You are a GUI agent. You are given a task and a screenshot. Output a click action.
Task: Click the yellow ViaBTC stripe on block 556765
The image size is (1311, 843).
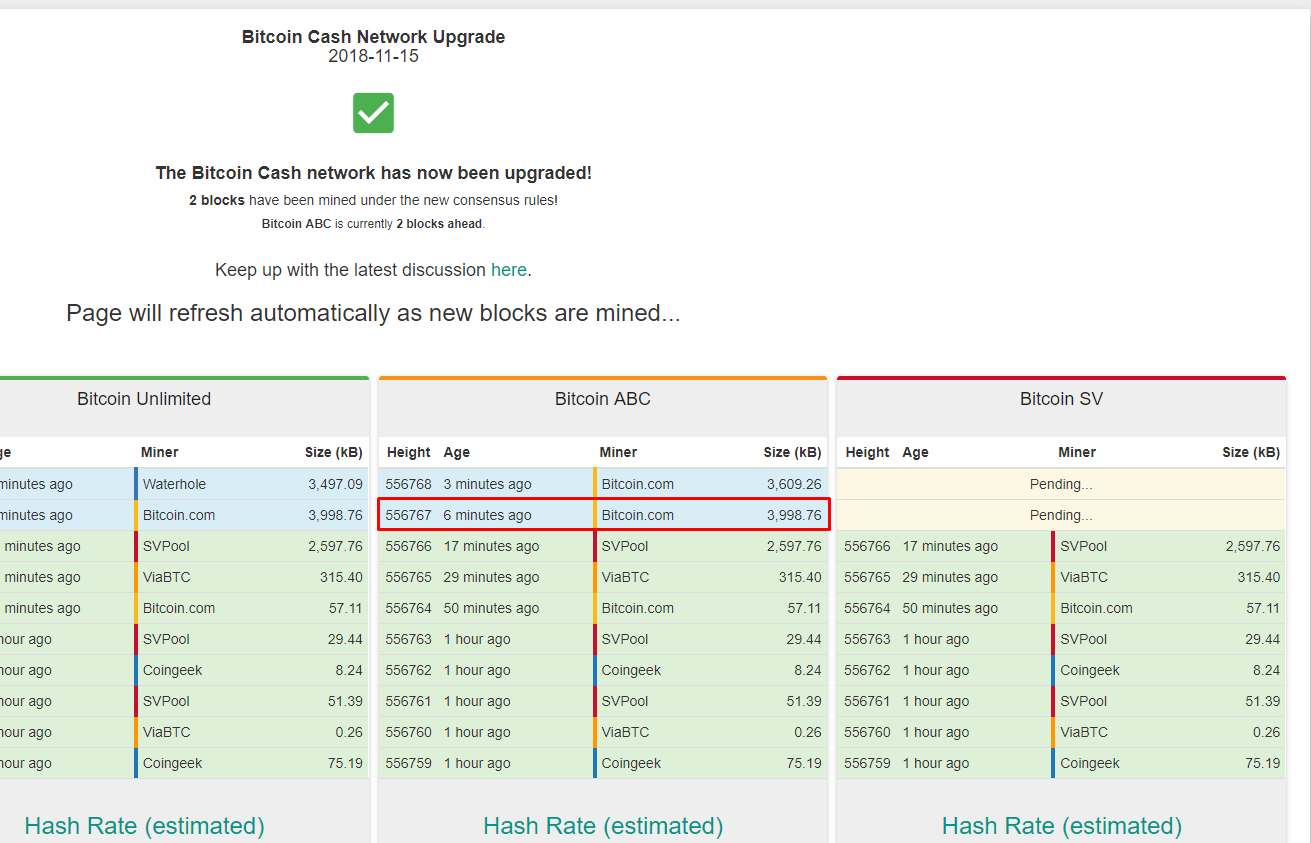click(x=594, y=577)
